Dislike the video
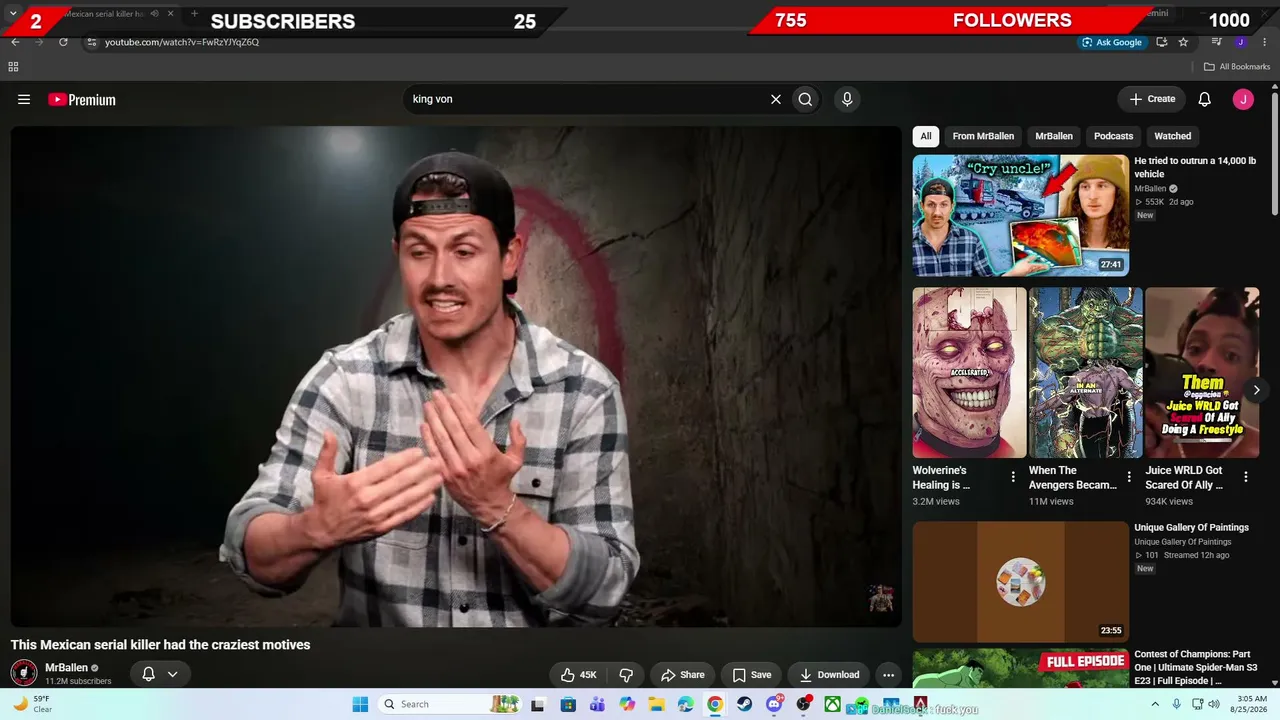Image resolution: width=1280 pixels, height=720 pixels. tap(627, 675)
